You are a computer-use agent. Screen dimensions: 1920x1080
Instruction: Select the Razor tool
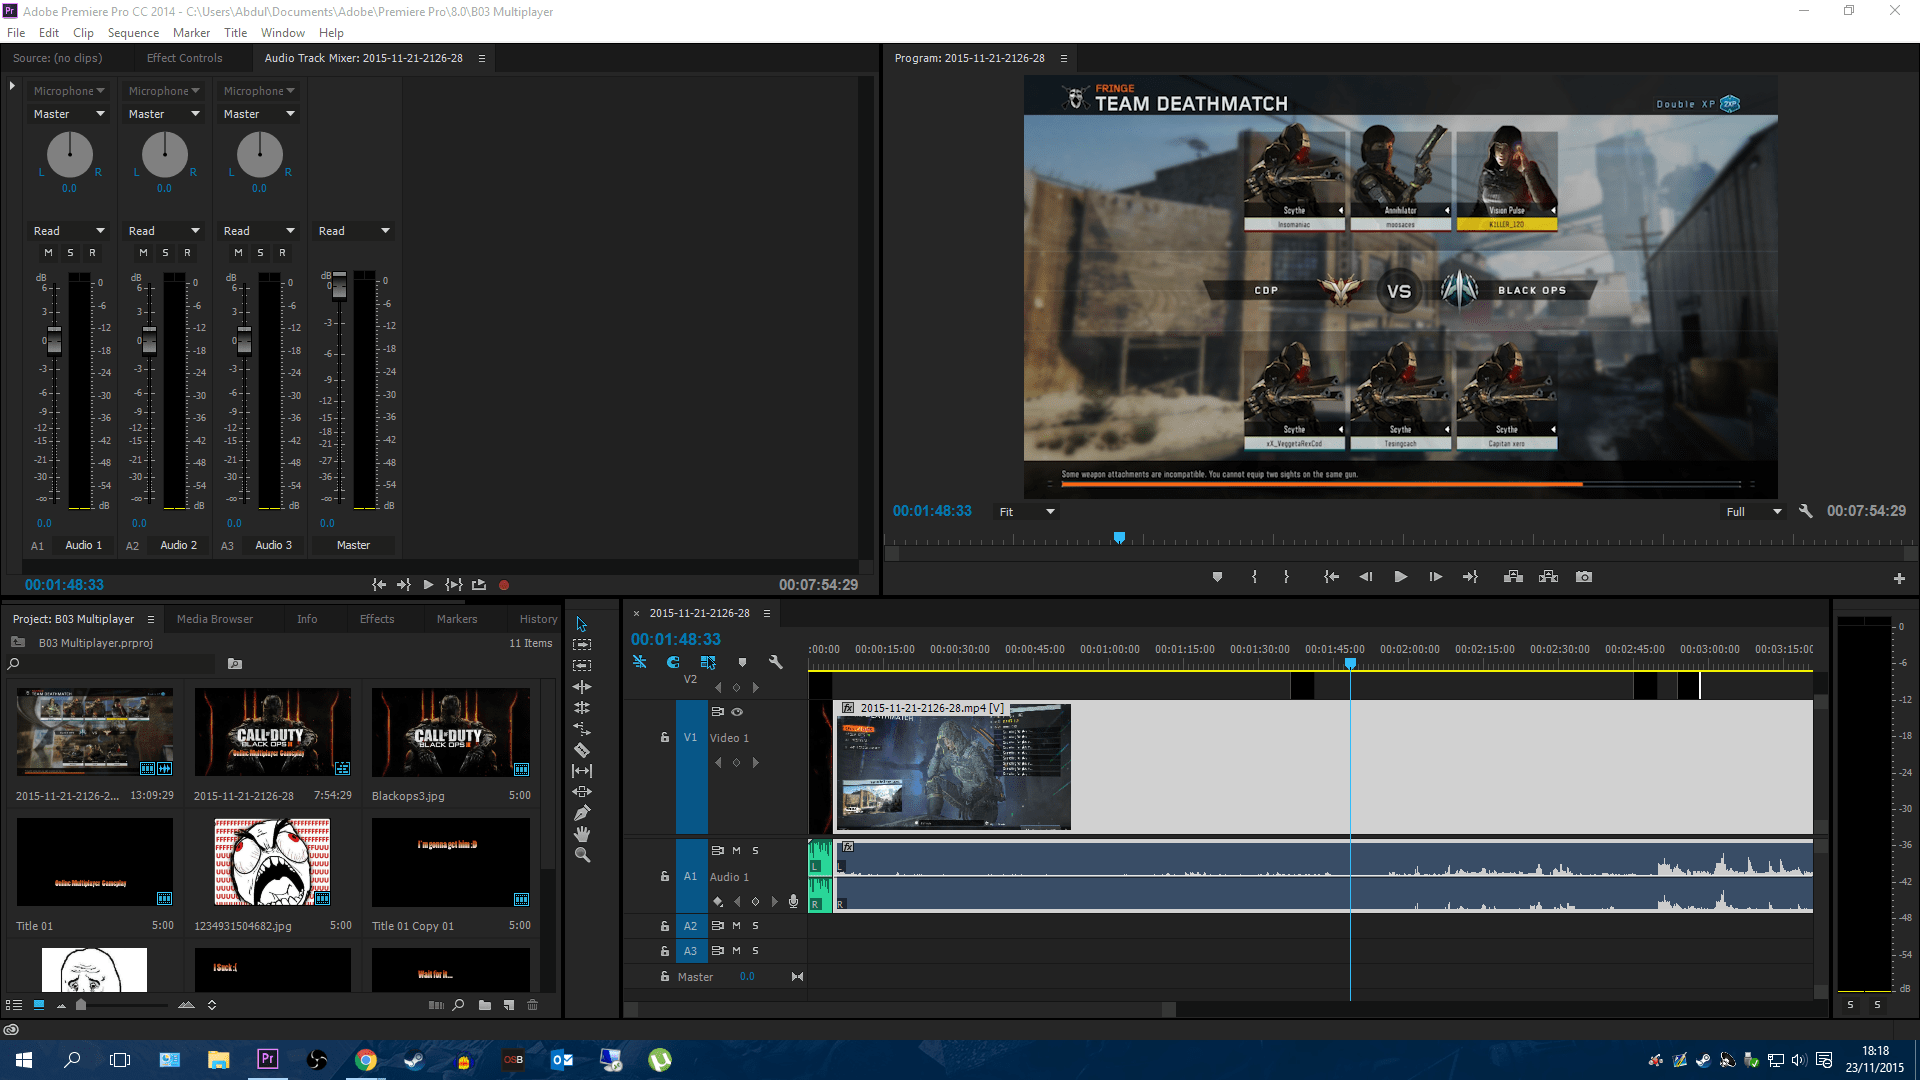pyautogui.click(x=581, y=750)
